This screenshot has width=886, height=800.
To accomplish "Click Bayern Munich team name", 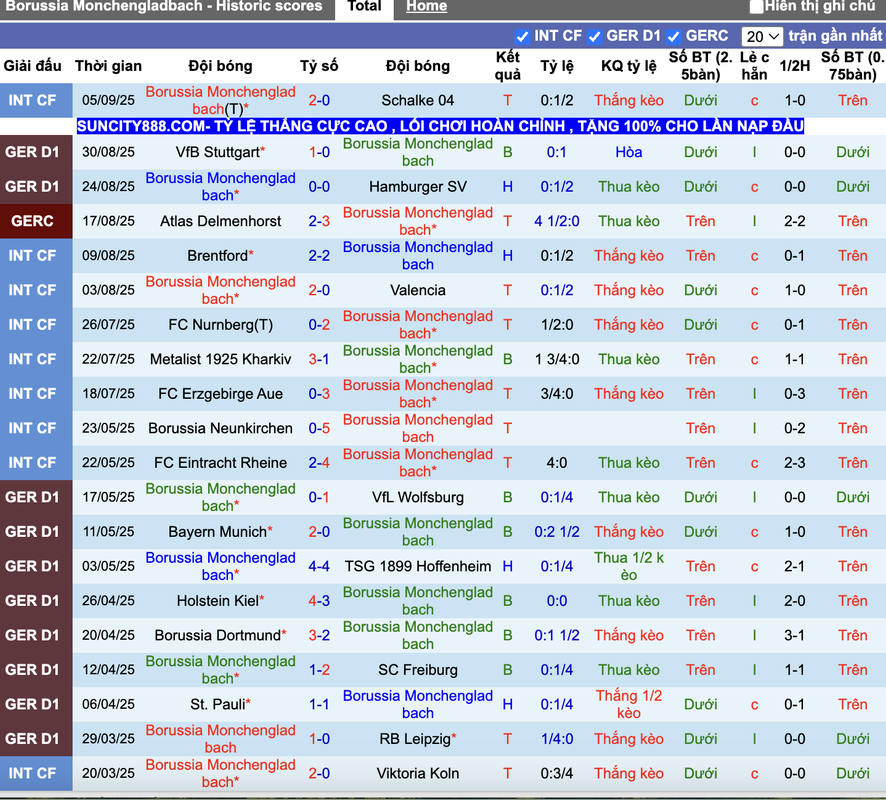I will 220,532.
